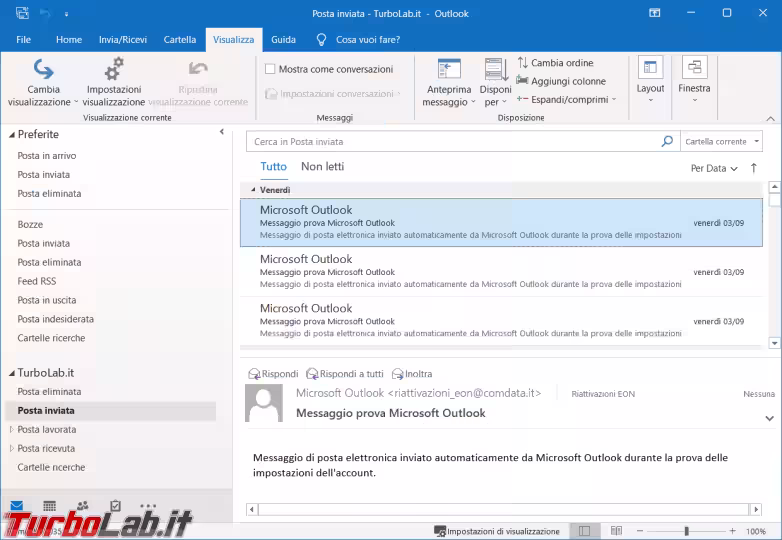This screenshot has height=540, width=782.
Task: Collapse the Venerdì message group
Action: 253,189
